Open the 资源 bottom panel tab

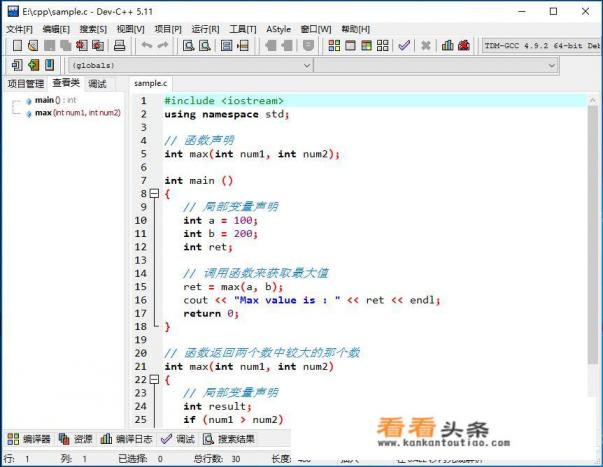pos(76,439)
